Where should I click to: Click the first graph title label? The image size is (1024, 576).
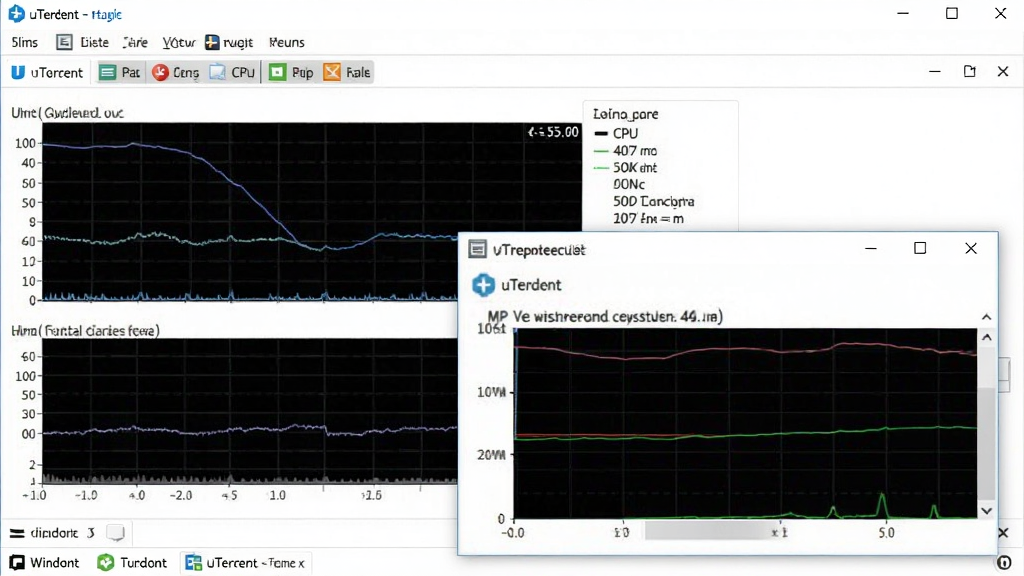tap(67, 113)
